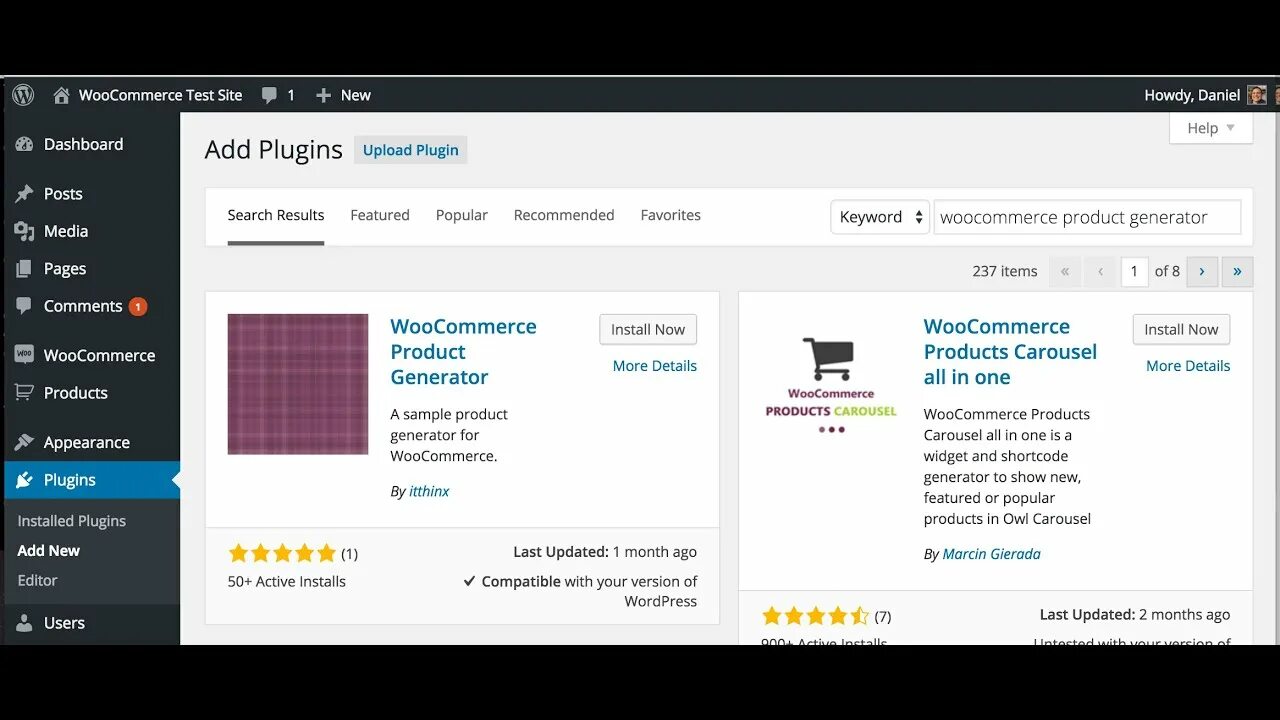This screenshot has width=1280, height=720.
Task: Click the Products cart icon in sidebar
Action: 24,393
